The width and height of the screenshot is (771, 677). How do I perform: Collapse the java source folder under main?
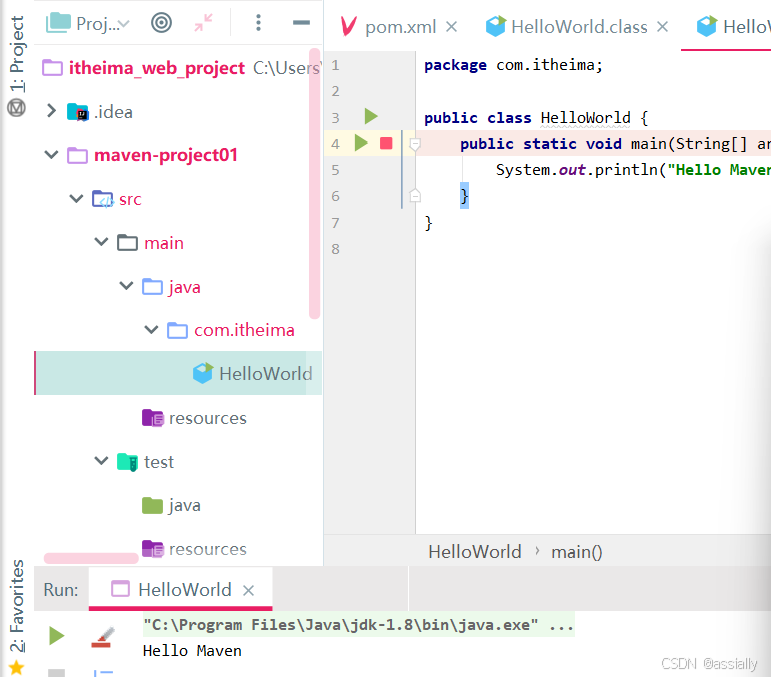tap(126, 286)
